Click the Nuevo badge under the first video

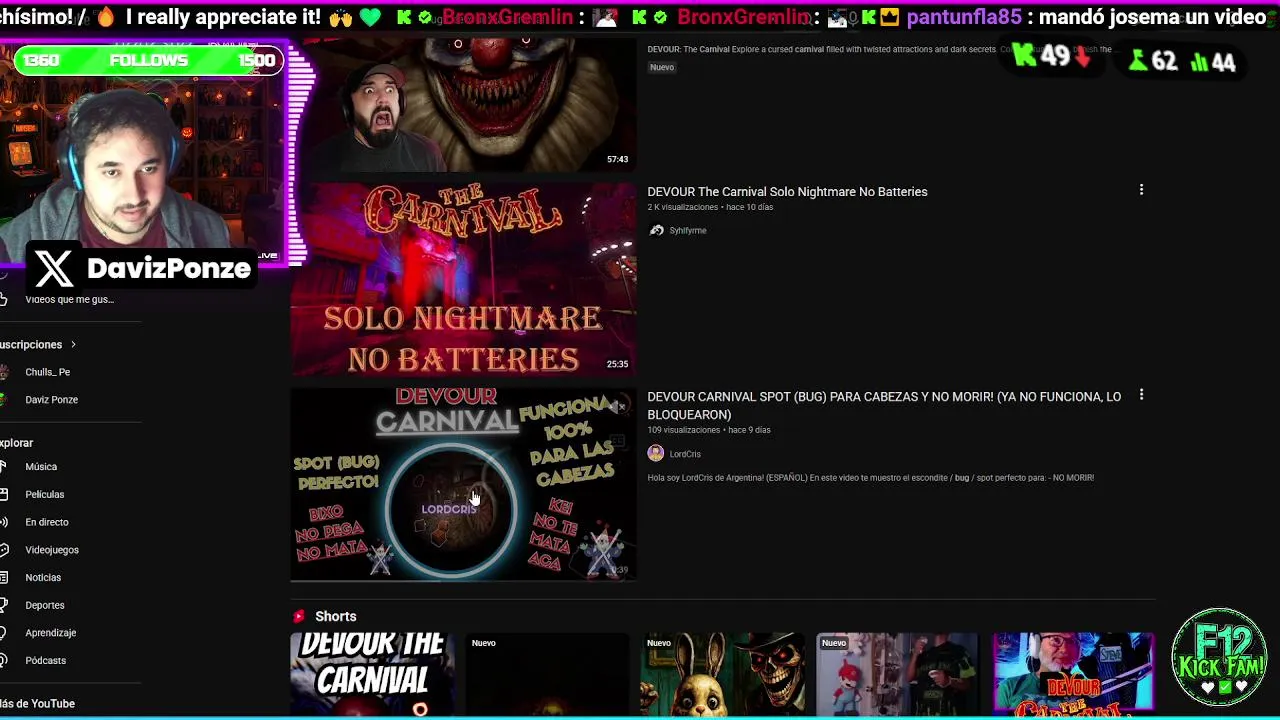[x=662, y=67]
